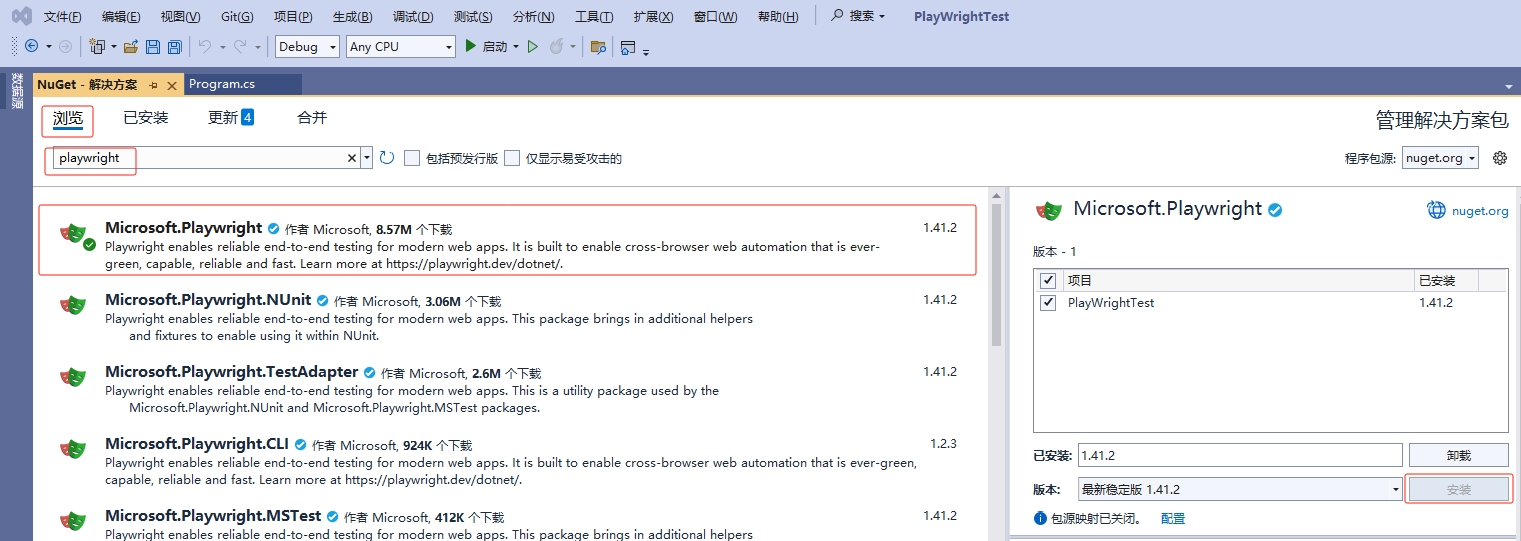Image resolution: width=1521 pixels, height=541 pixels.
Task: Open the 搜索 search box in menu bar
Action: pos(859,17)
